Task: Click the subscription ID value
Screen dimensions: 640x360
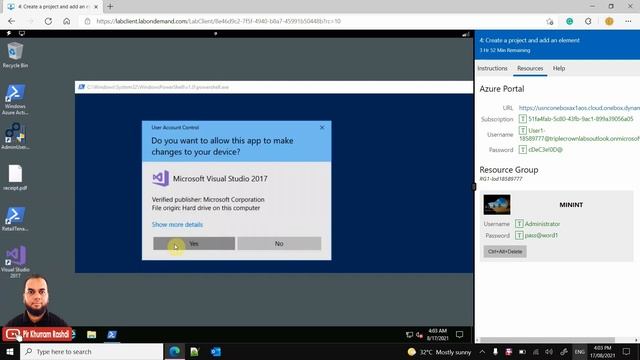Action: click(x=580, y=119)
